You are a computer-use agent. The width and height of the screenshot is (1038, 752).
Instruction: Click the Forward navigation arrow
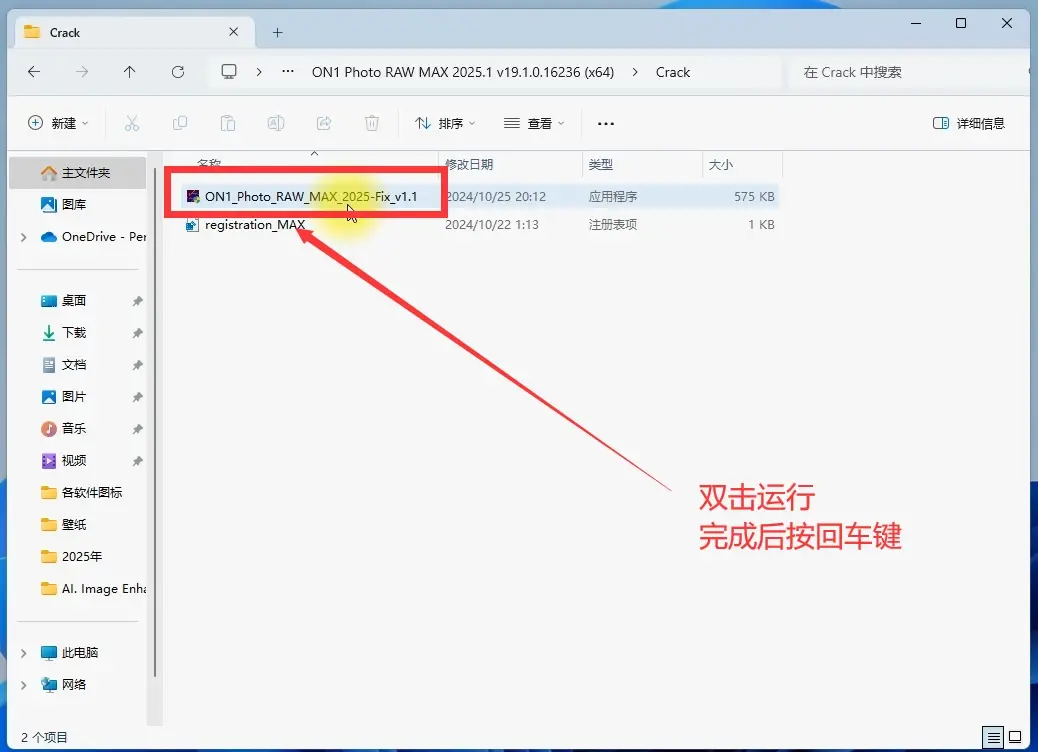81,71
